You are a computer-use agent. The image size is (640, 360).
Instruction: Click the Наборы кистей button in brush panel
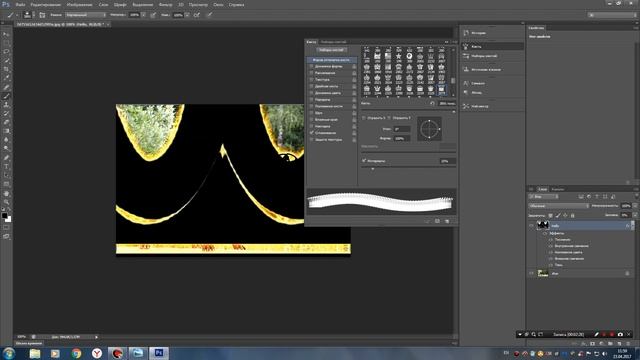(x=331, y=50)
